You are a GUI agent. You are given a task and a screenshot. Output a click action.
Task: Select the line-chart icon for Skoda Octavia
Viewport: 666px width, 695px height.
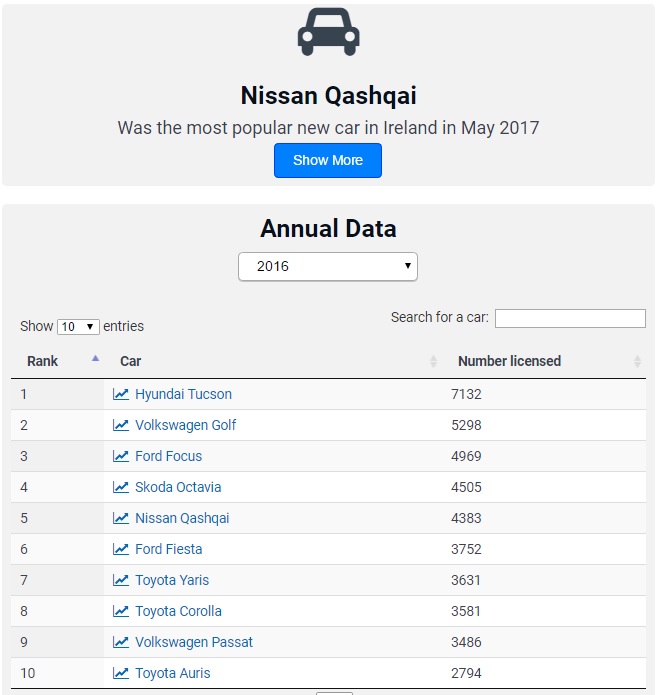point(121,487)
